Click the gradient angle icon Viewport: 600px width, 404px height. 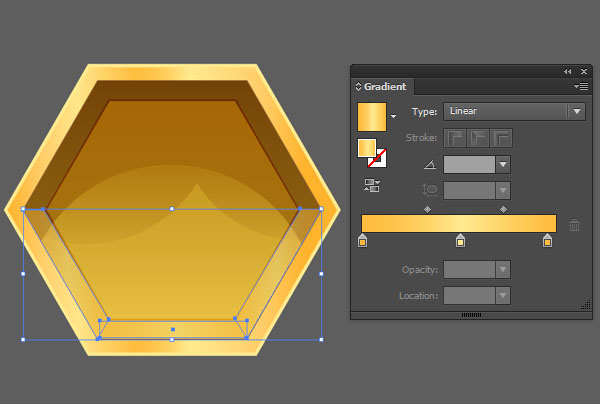coord(430,165)
